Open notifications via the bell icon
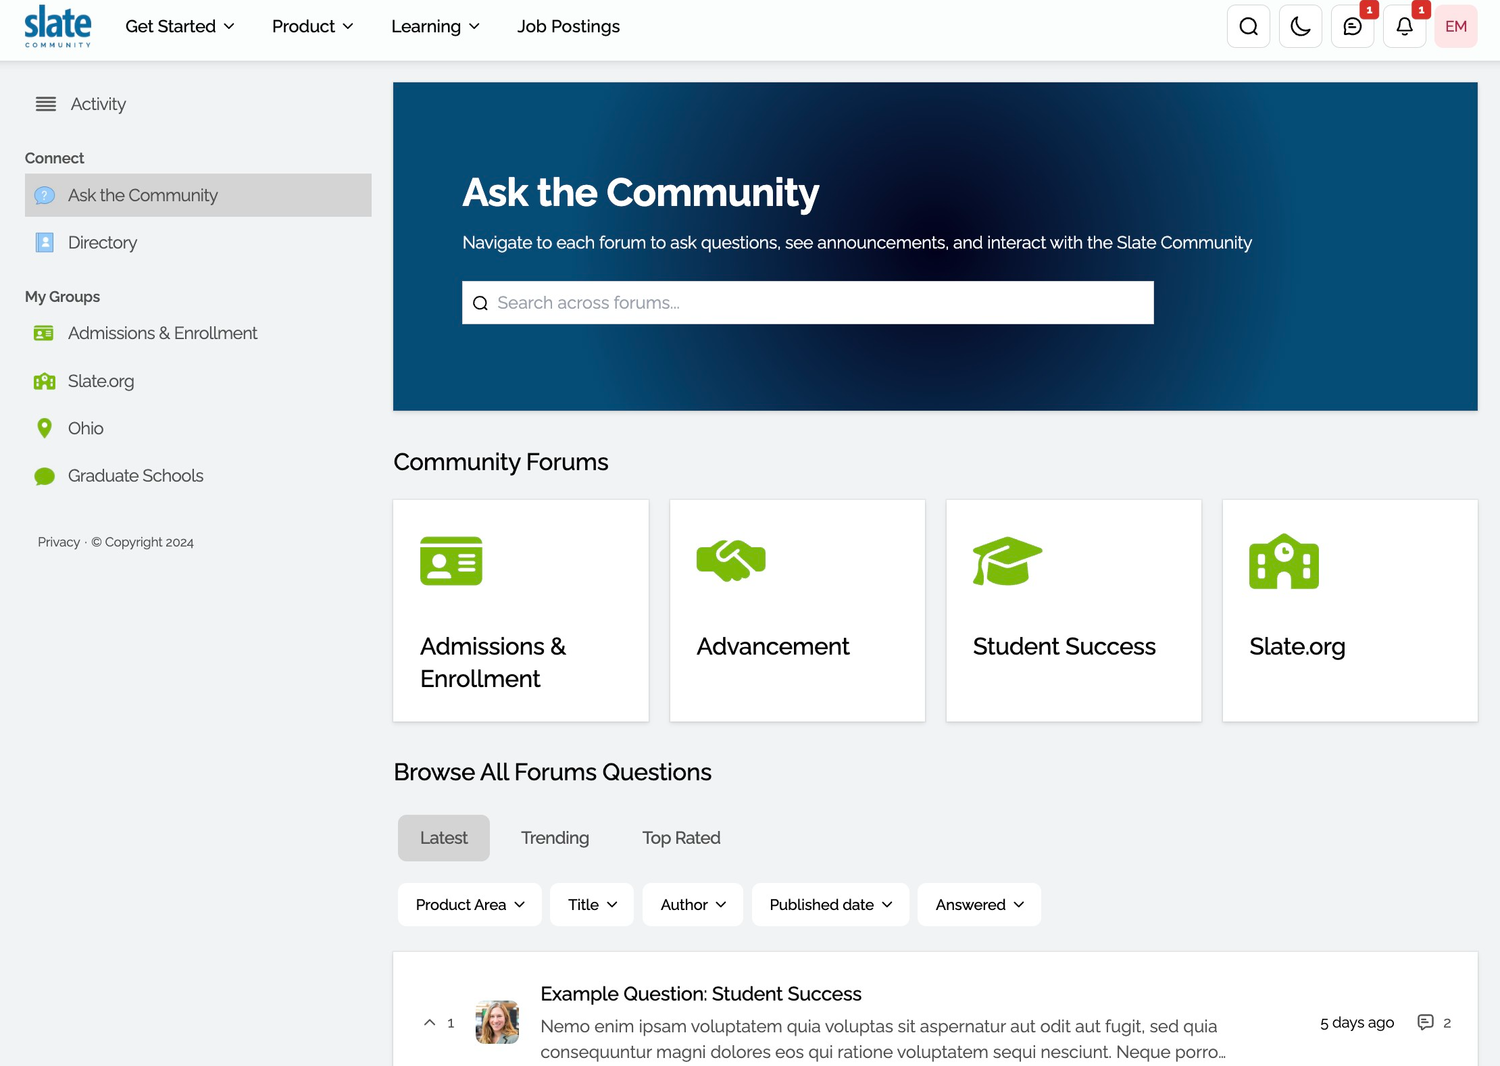The width and height of the screenshot is (1500, 1066). [x=1404, y=27]
